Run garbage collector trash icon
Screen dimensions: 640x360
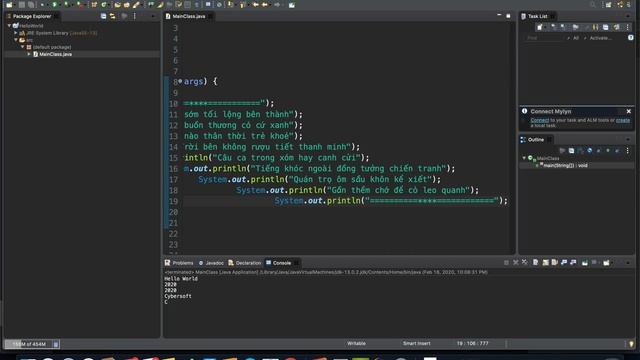(56, 344)
